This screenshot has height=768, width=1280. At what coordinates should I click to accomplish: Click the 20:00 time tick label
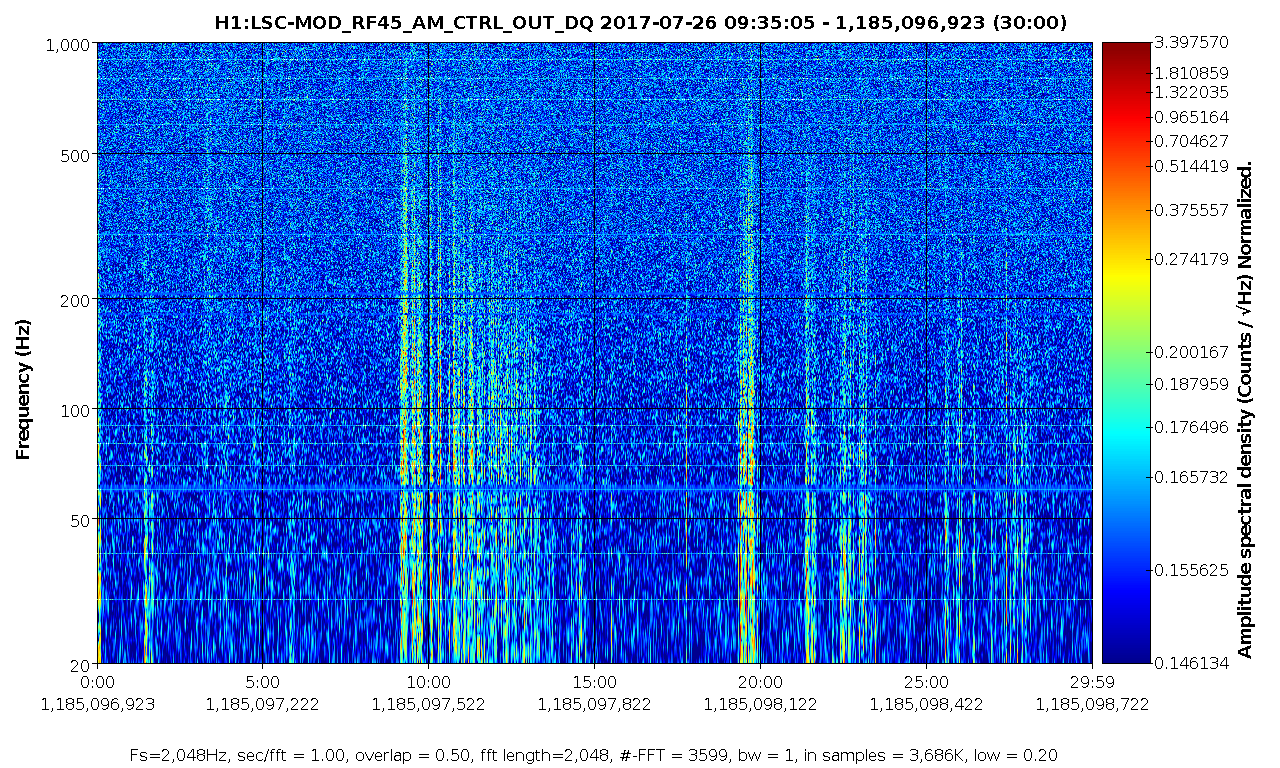tap(760, 684)
